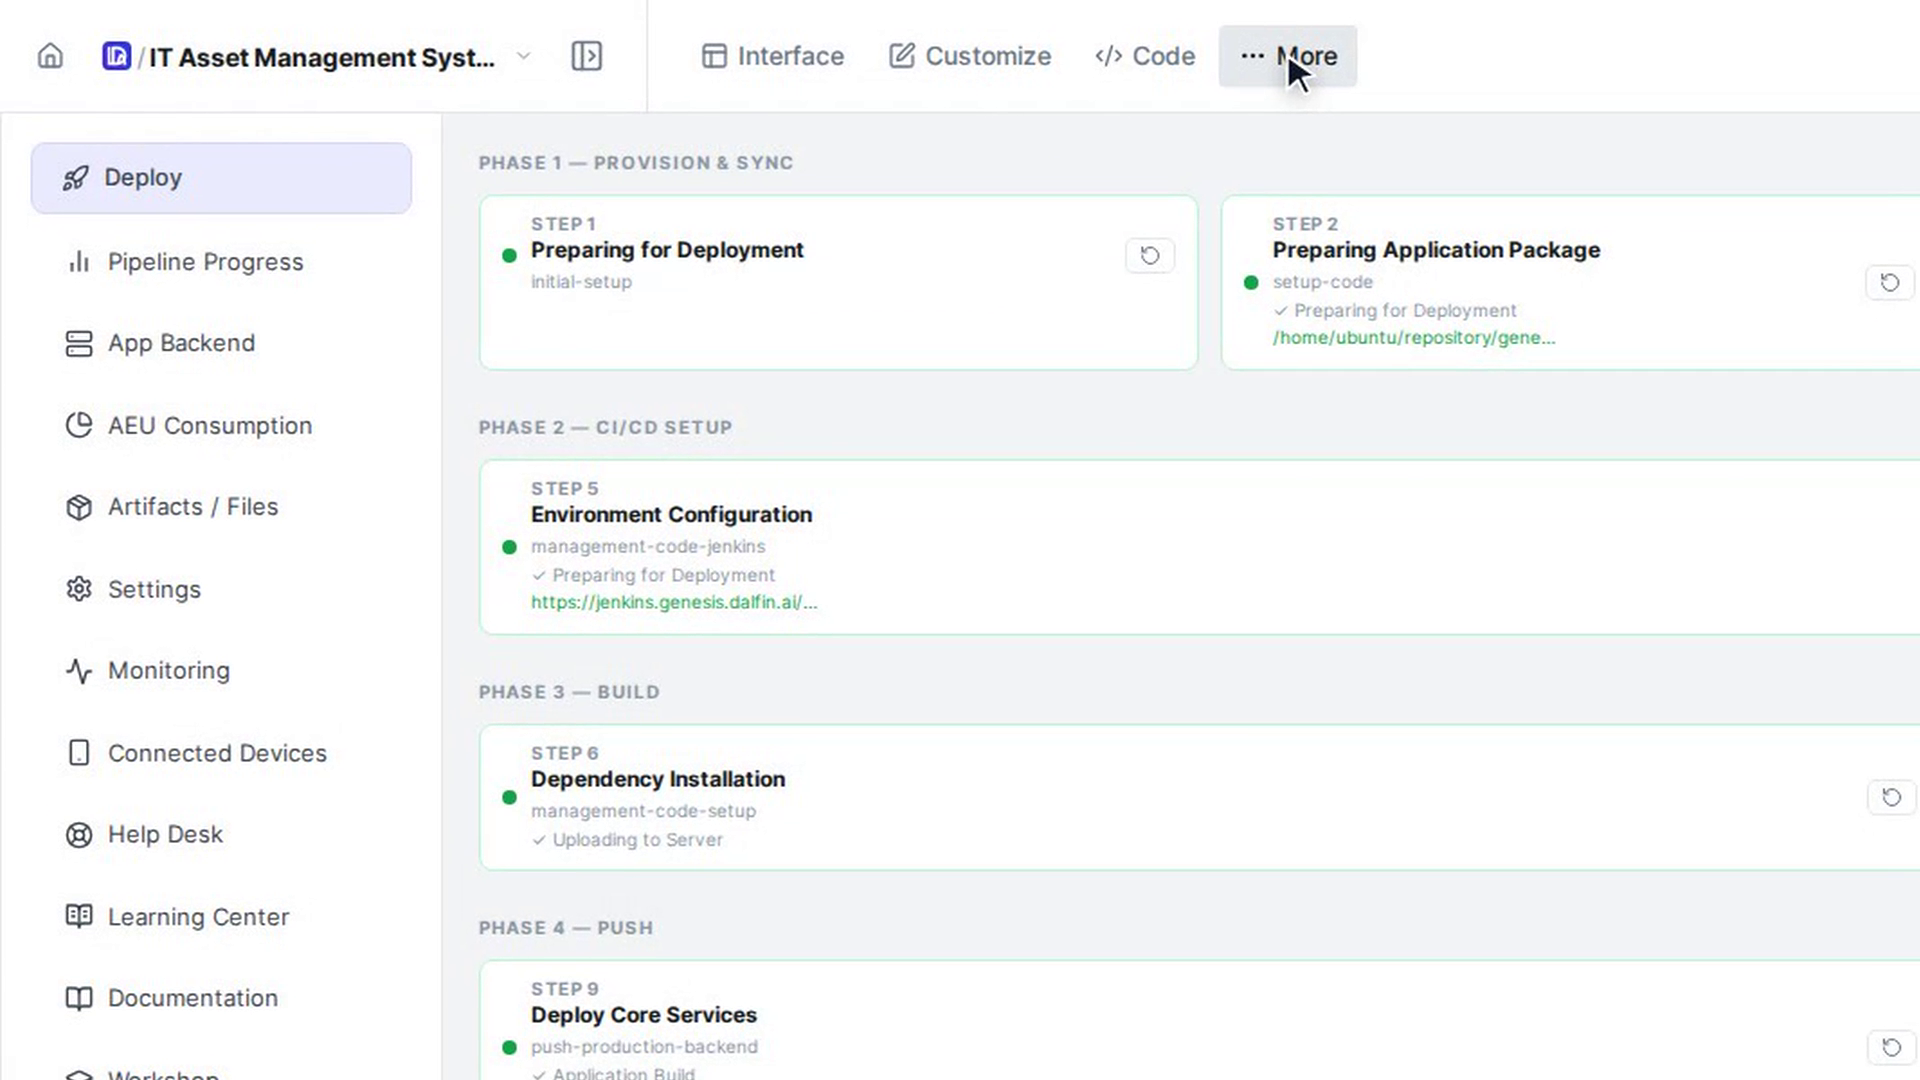Rerun Step 6 Dependency Installation
1920x1080 pixels.
(x=1891, y=797)
